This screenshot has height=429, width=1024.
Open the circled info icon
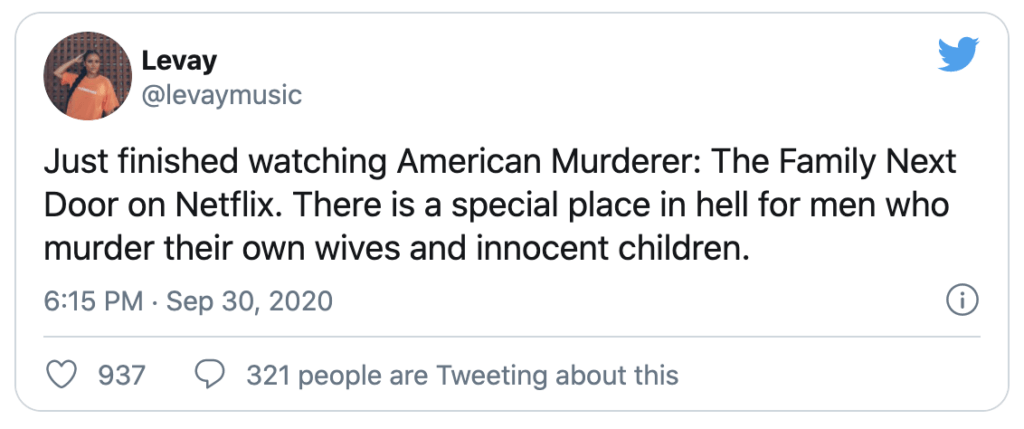tap(962, 301)
